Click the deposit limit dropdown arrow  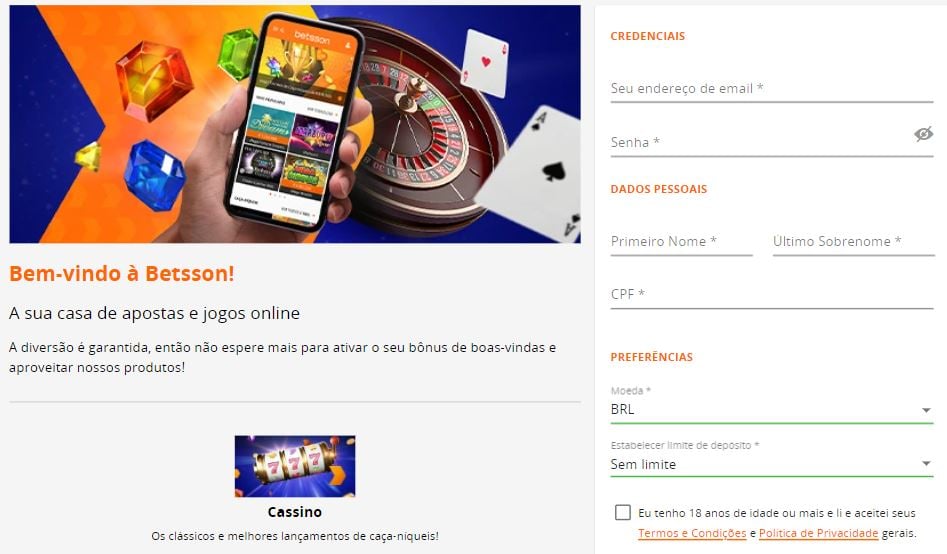(x=926, y=464)
